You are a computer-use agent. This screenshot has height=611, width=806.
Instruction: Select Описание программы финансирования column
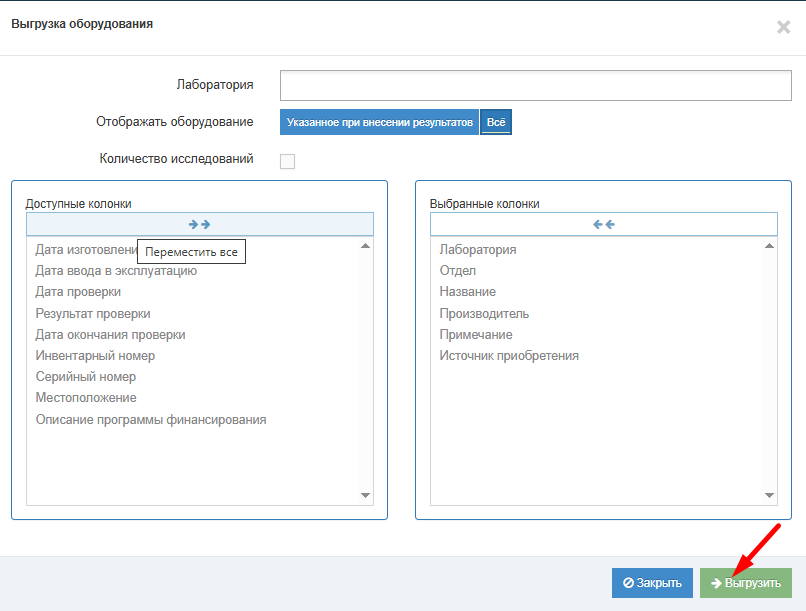pyautogui.click(x=151, y=420)
